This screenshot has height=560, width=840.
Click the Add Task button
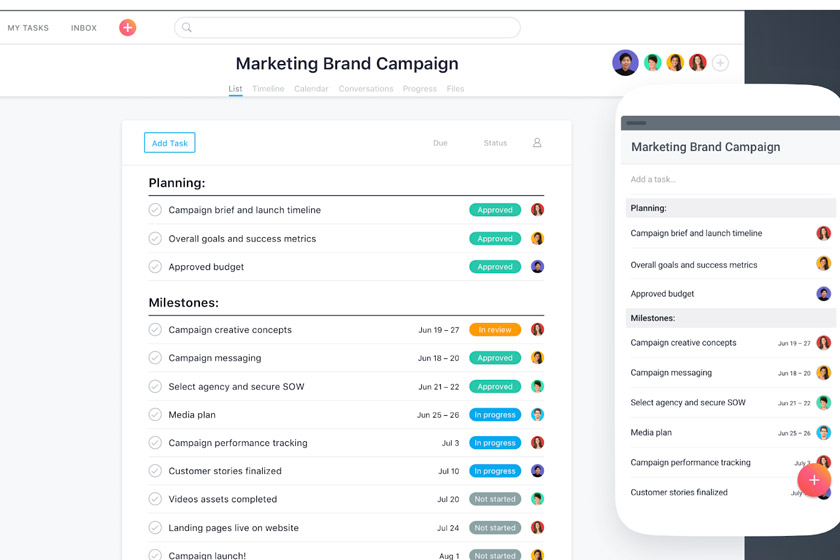[x=169, y=143]
